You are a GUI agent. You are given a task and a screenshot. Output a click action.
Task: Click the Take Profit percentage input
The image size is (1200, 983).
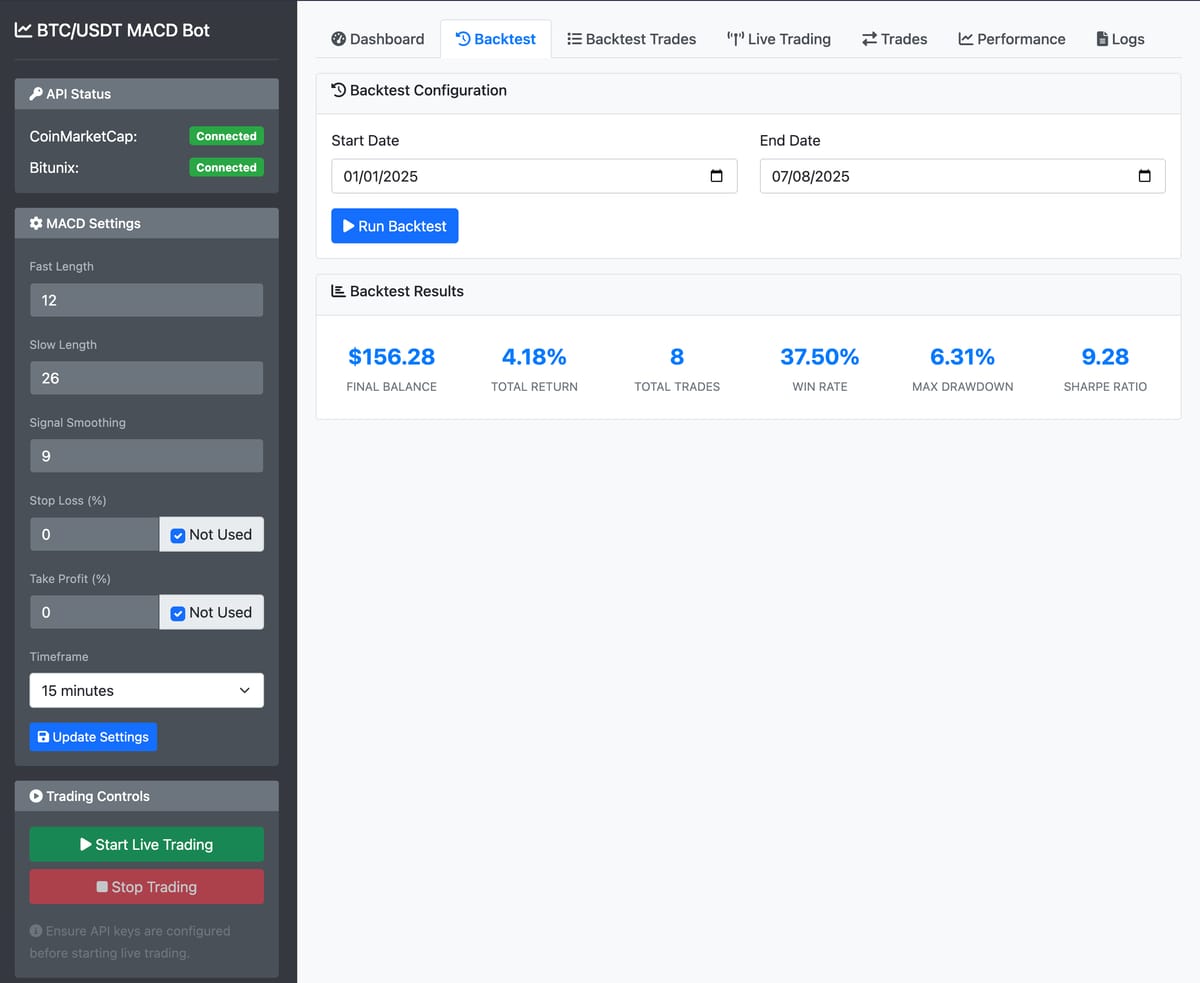click(x=94, y=612)
